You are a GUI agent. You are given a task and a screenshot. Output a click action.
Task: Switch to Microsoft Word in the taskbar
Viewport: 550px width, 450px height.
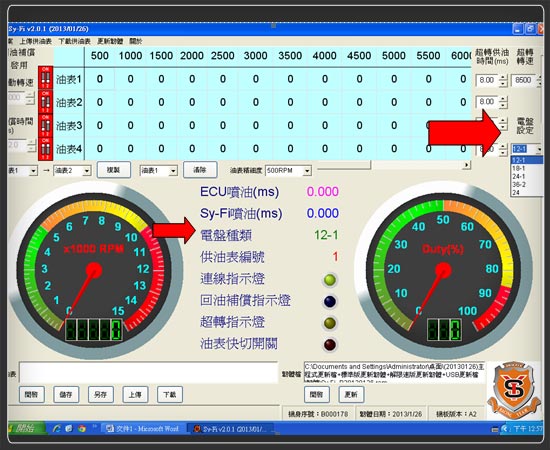tap(143, 428)
